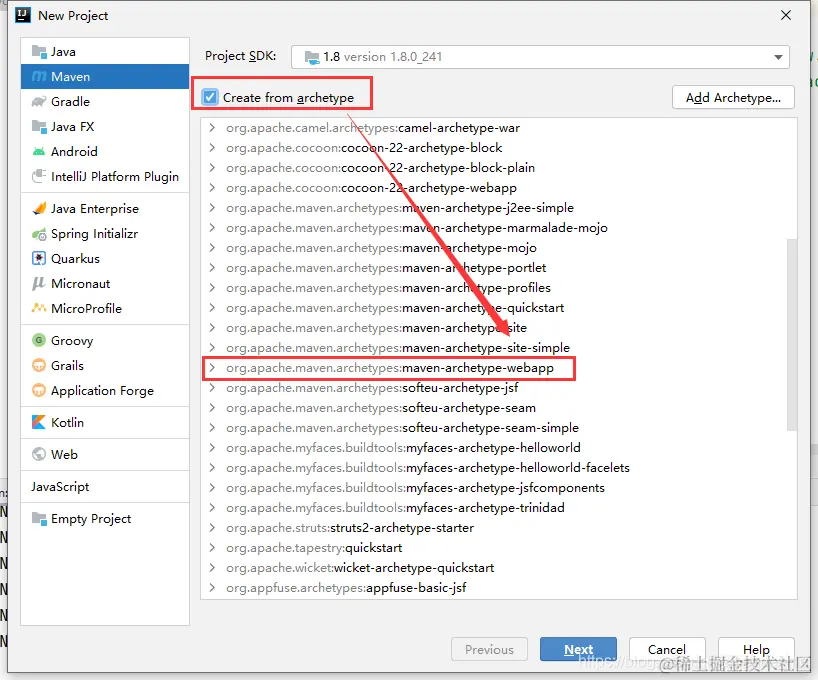This screenshot has width=818, height=680.
Task: Select Java Enterprise project type
Action: [105, 209]
